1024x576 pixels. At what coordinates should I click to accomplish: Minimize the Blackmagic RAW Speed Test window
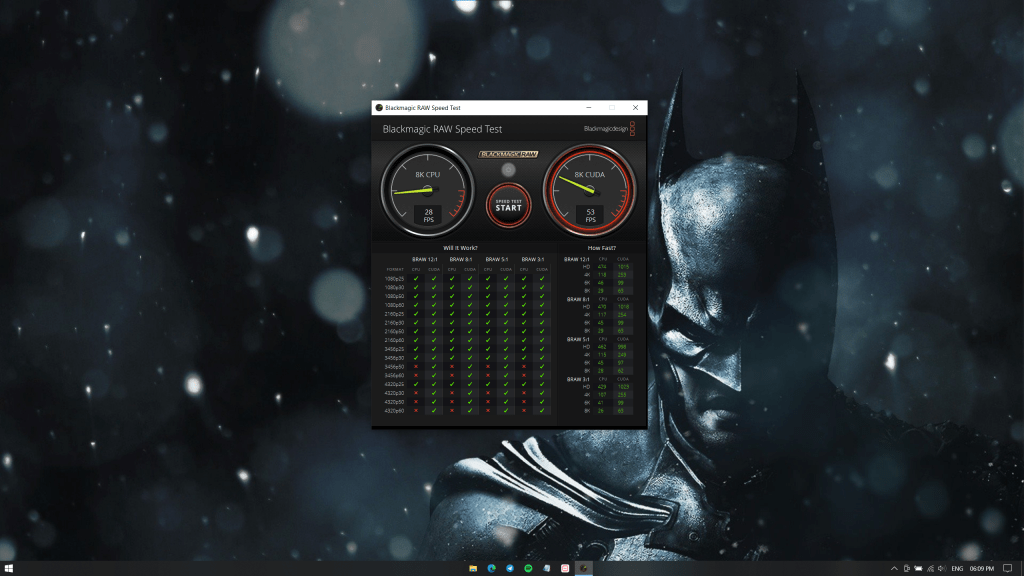(x=588, y=108)
